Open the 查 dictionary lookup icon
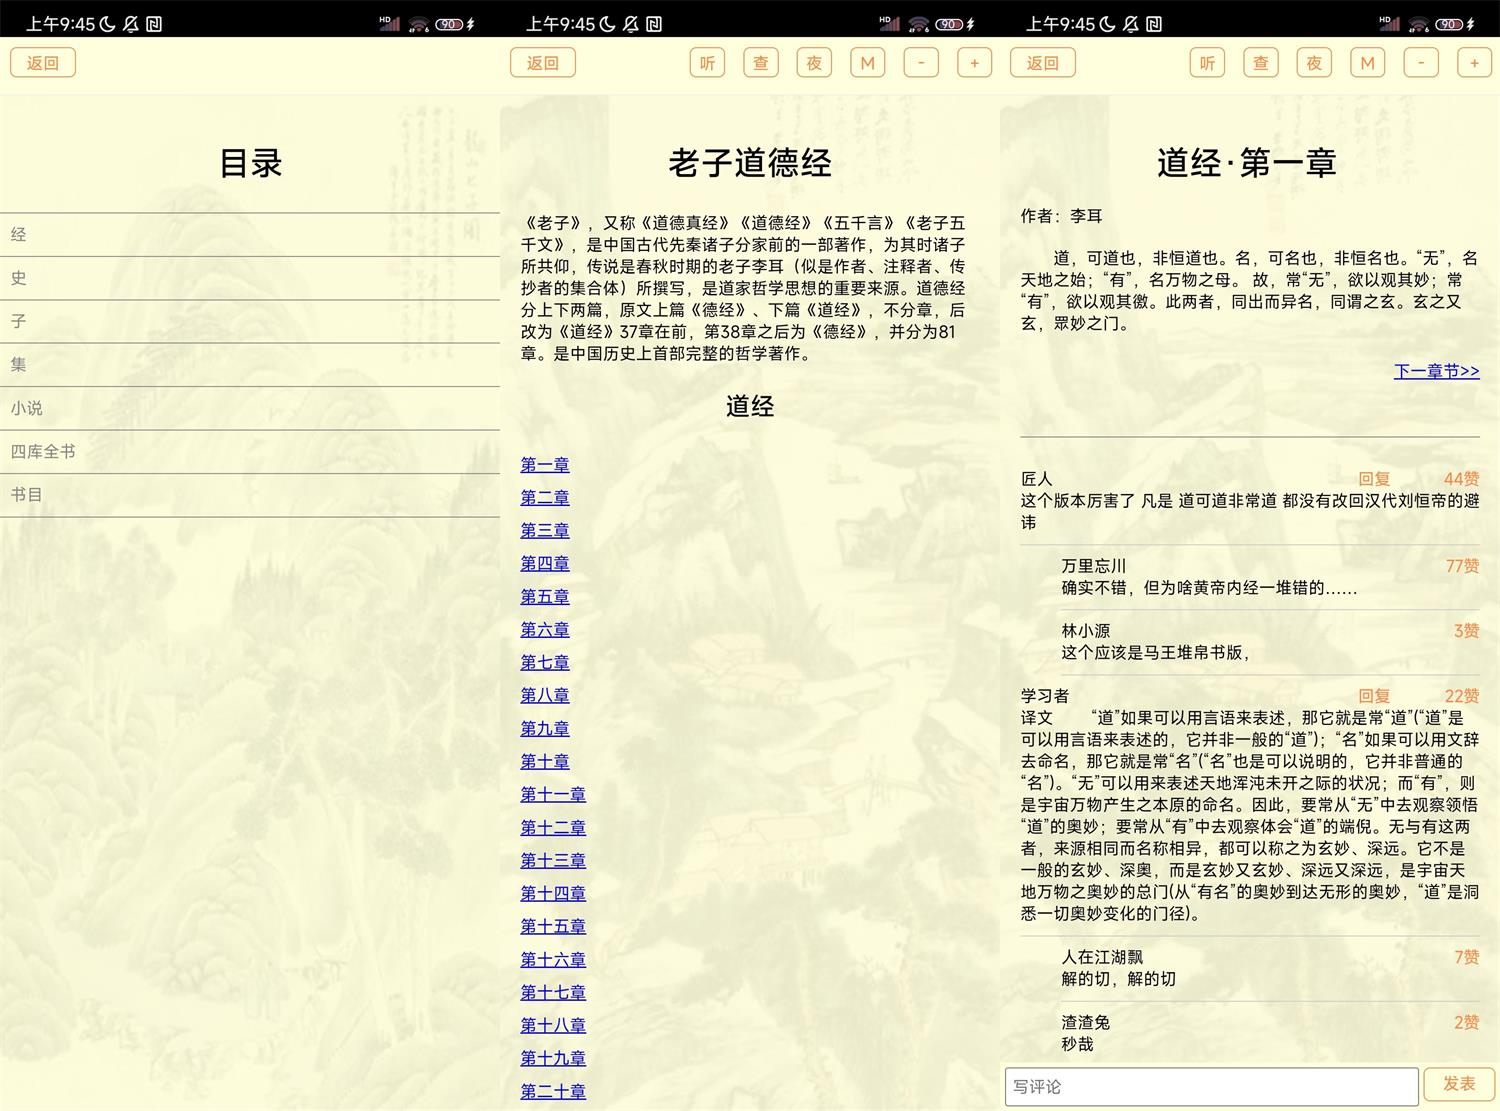1500x1111 pixels. click(760, 62)
